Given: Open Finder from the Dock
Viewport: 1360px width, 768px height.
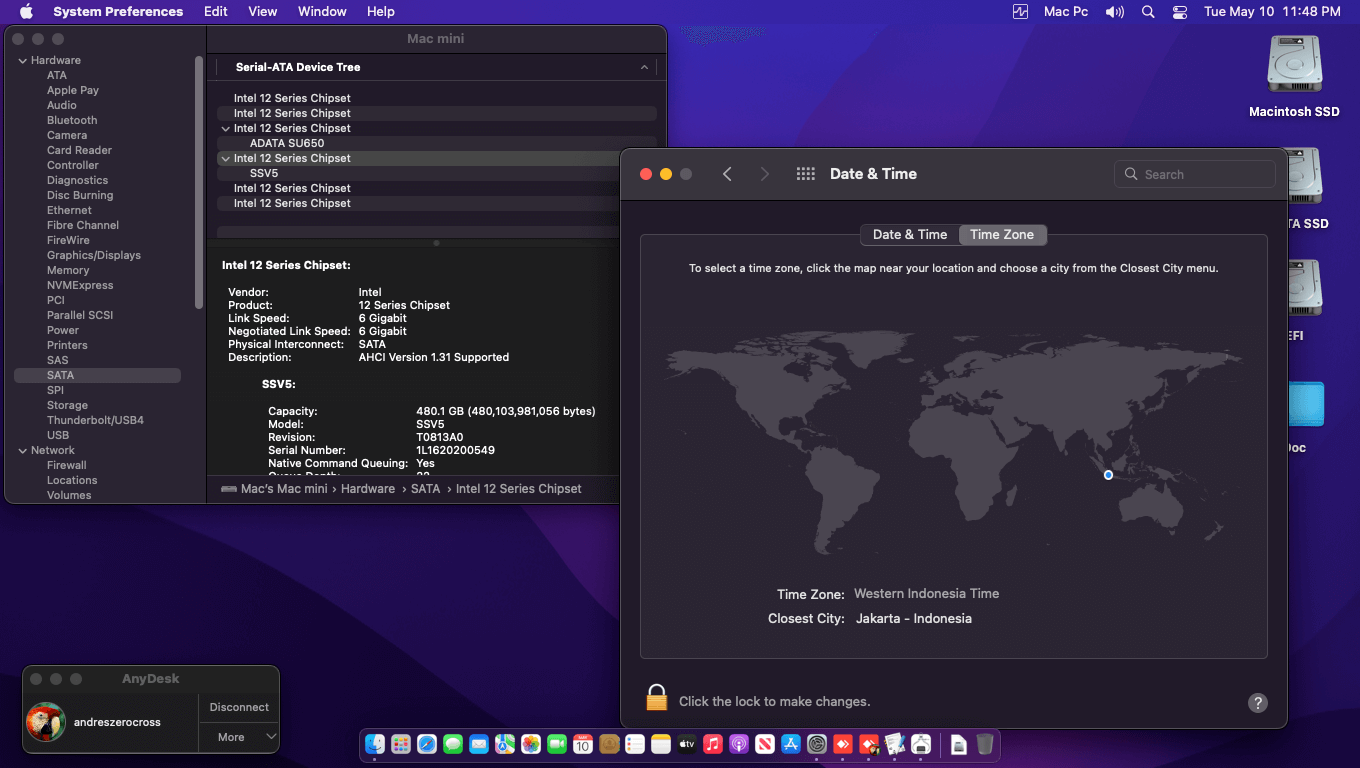Looking at the screenshot, I should (375, 744).
